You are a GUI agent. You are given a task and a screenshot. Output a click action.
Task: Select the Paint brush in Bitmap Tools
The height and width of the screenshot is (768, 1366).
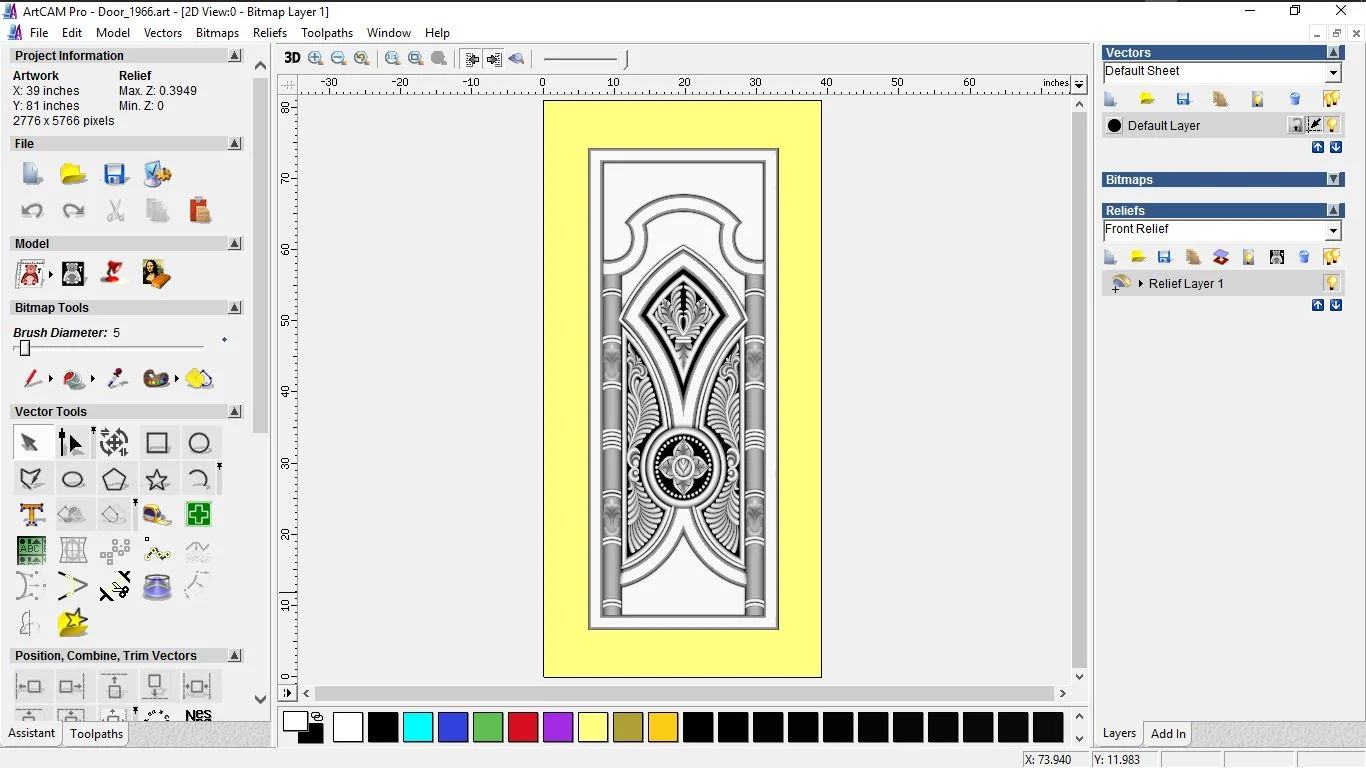[x=30, y=379]
